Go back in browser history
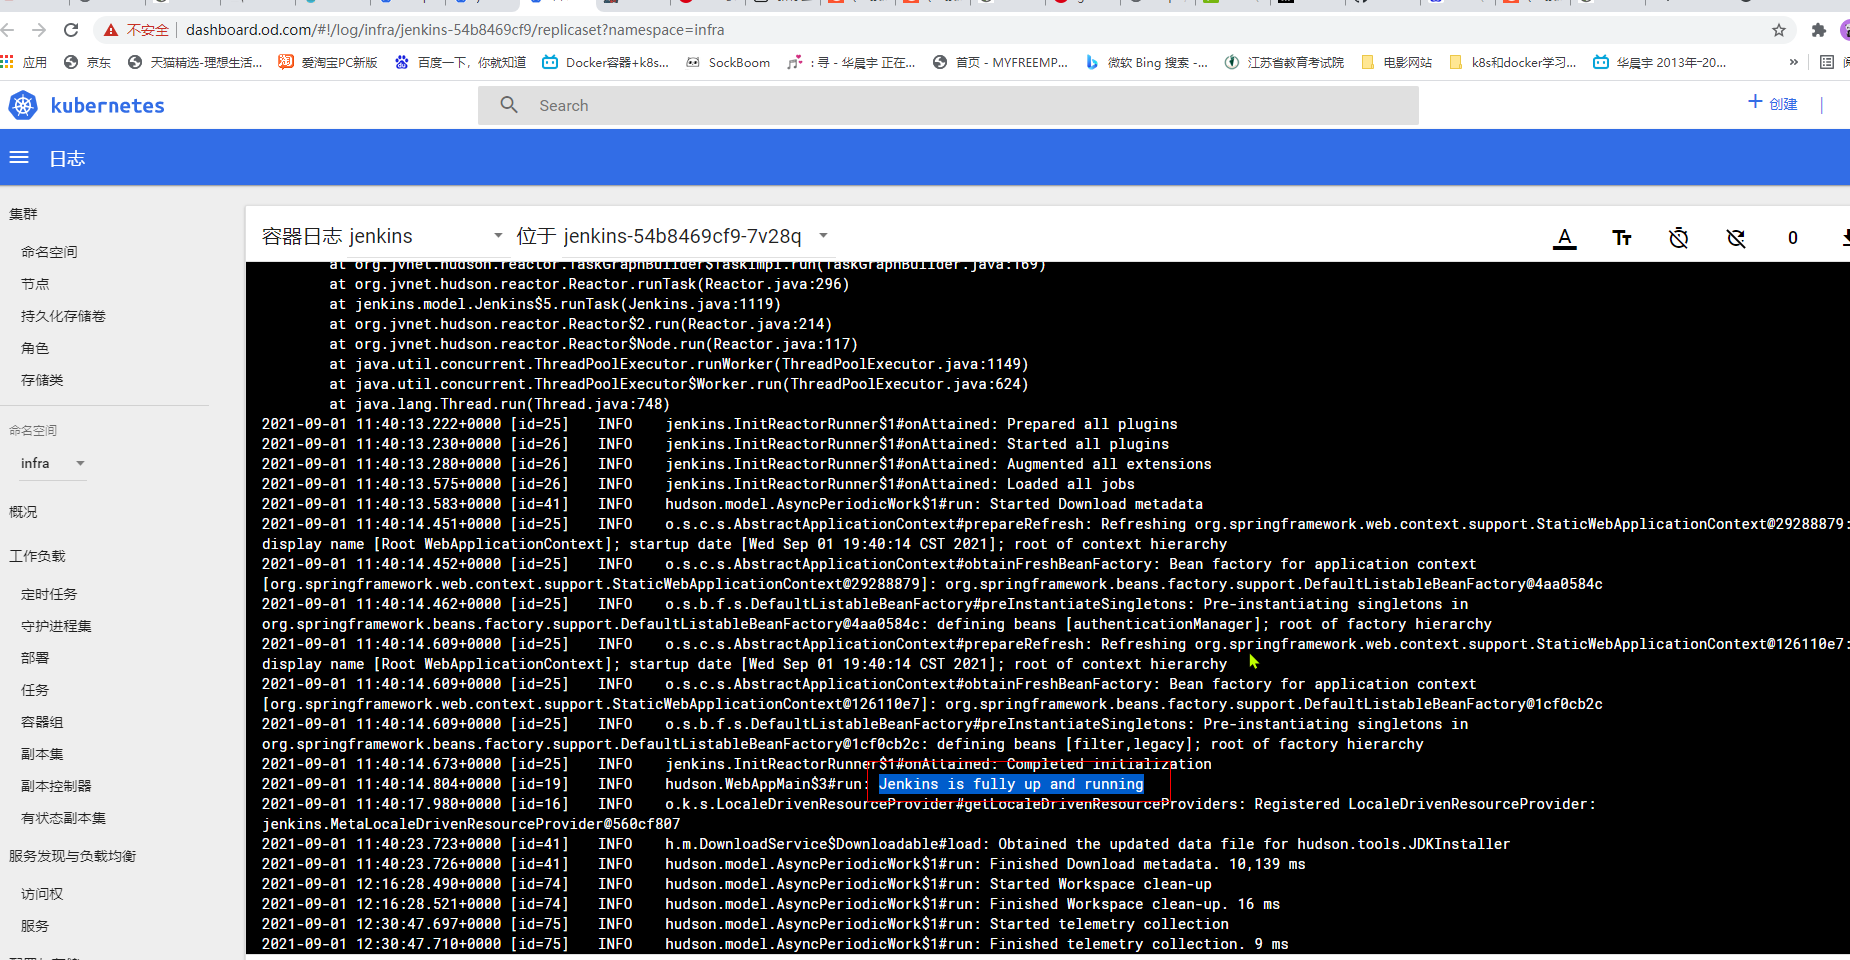This screenshot has width=1850, height=960. point(10,30)
